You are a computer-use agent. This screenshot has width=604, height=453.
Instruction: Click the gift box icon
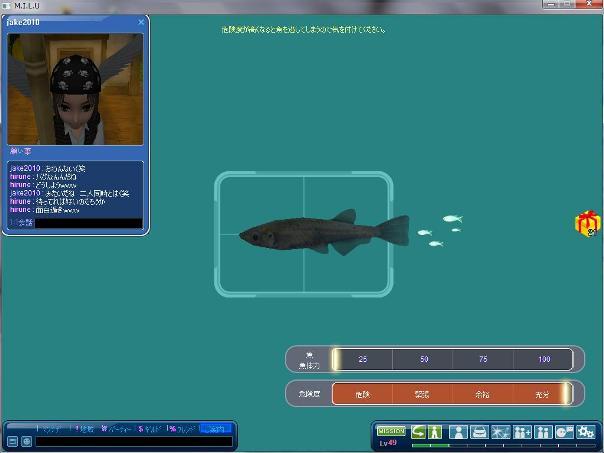point(587,223)
